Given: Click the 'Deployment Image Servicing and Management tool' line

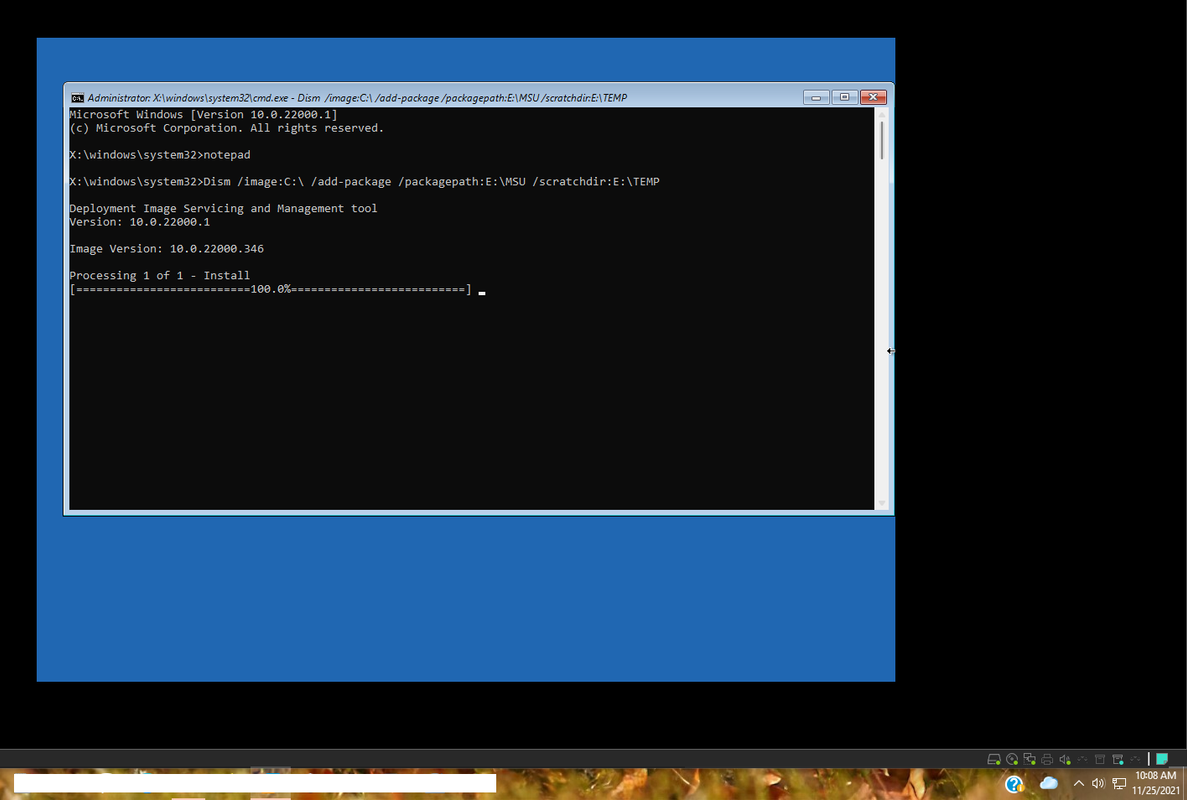Looking at the screenshot, I should click(x=223, y=208).
